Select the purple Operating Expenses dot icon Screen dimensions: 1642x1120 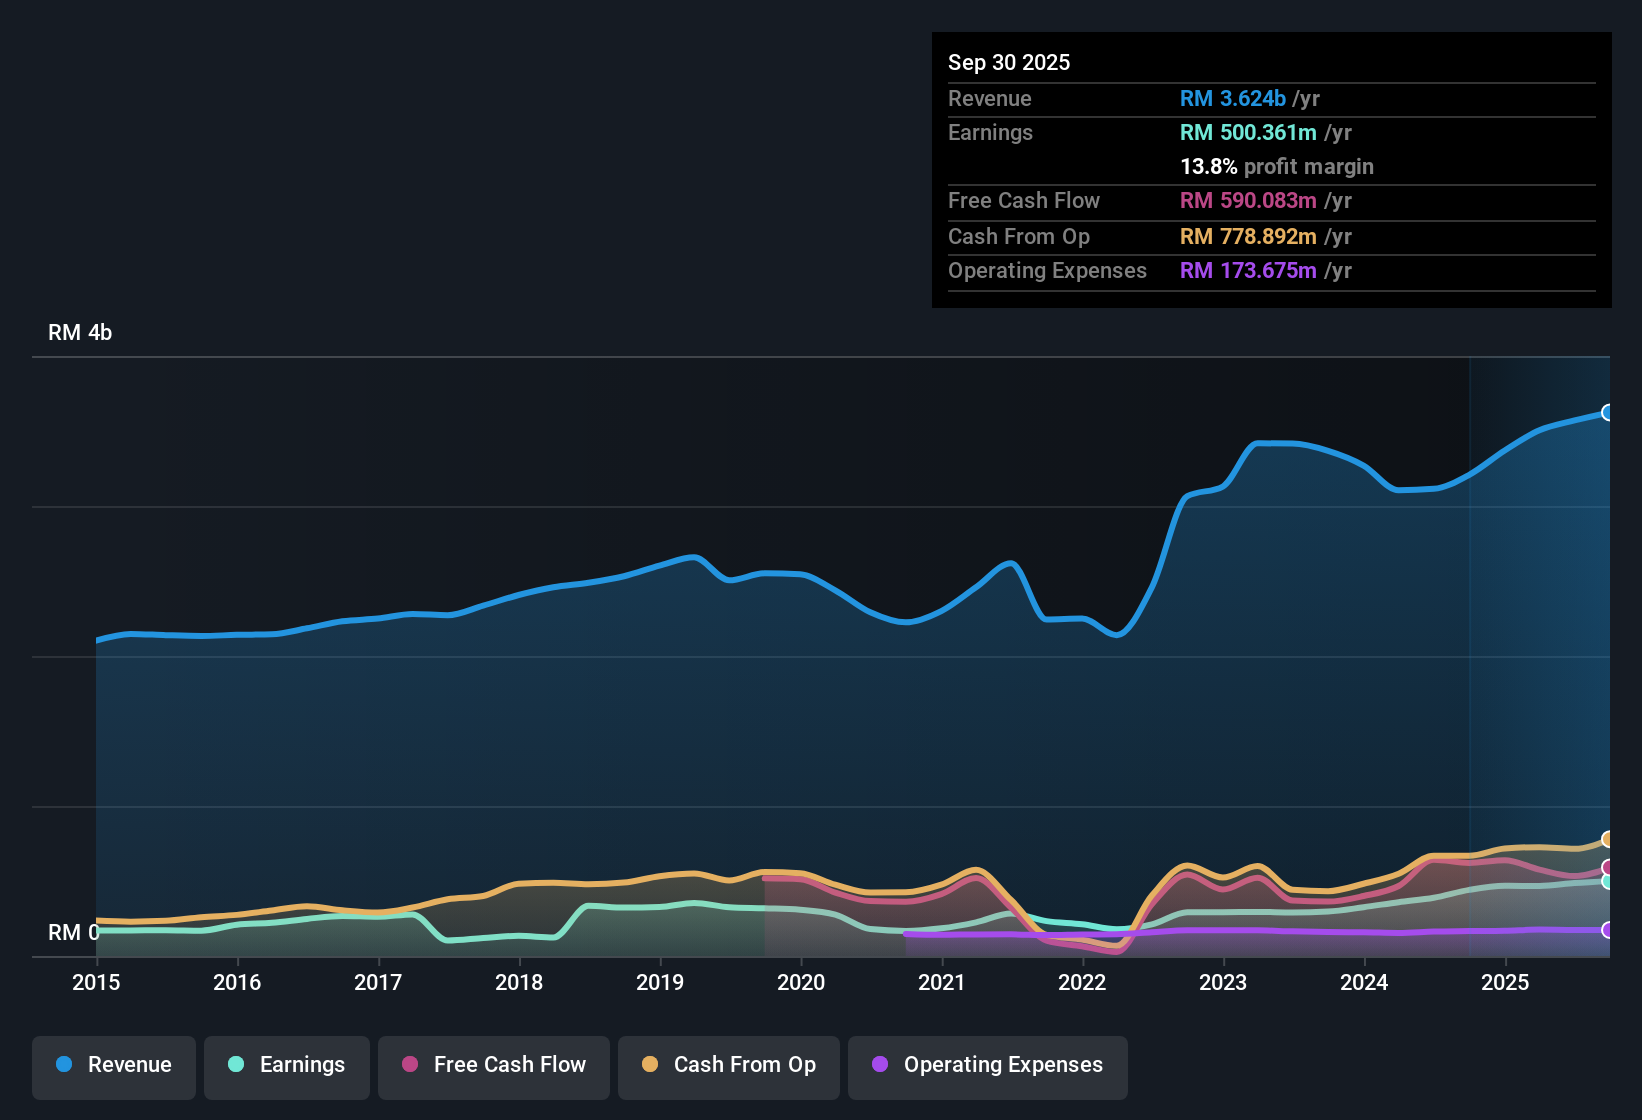pos(880,1065)
